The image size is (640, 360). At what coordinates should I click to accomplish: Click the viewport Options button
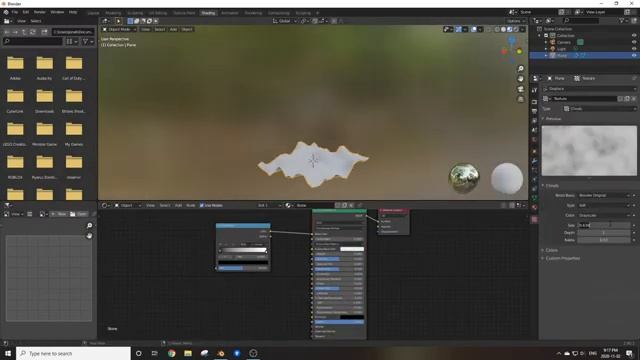[515, 21]
